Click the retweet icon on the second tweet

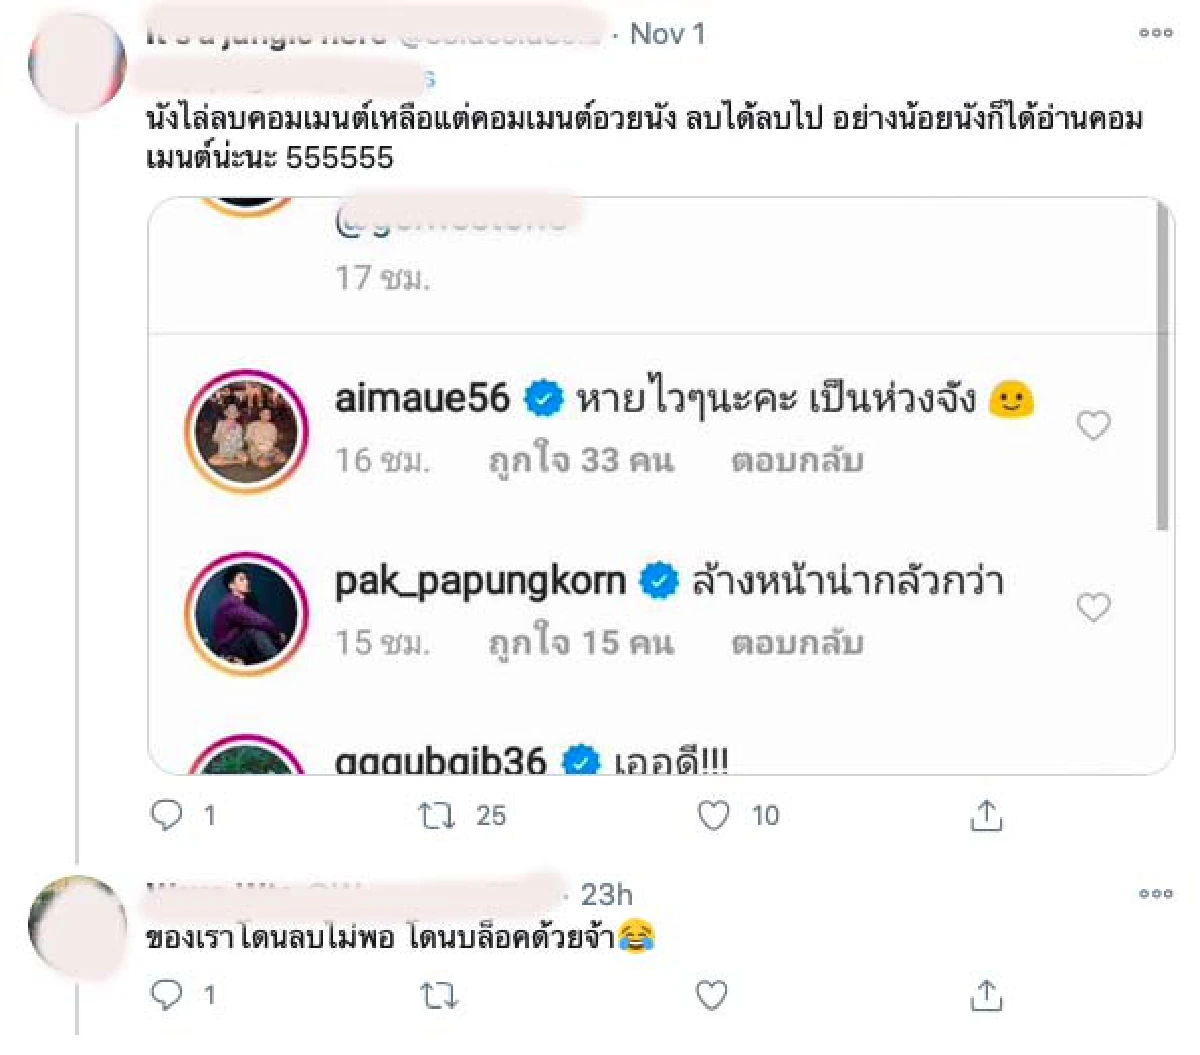click(x=437, y=995)
